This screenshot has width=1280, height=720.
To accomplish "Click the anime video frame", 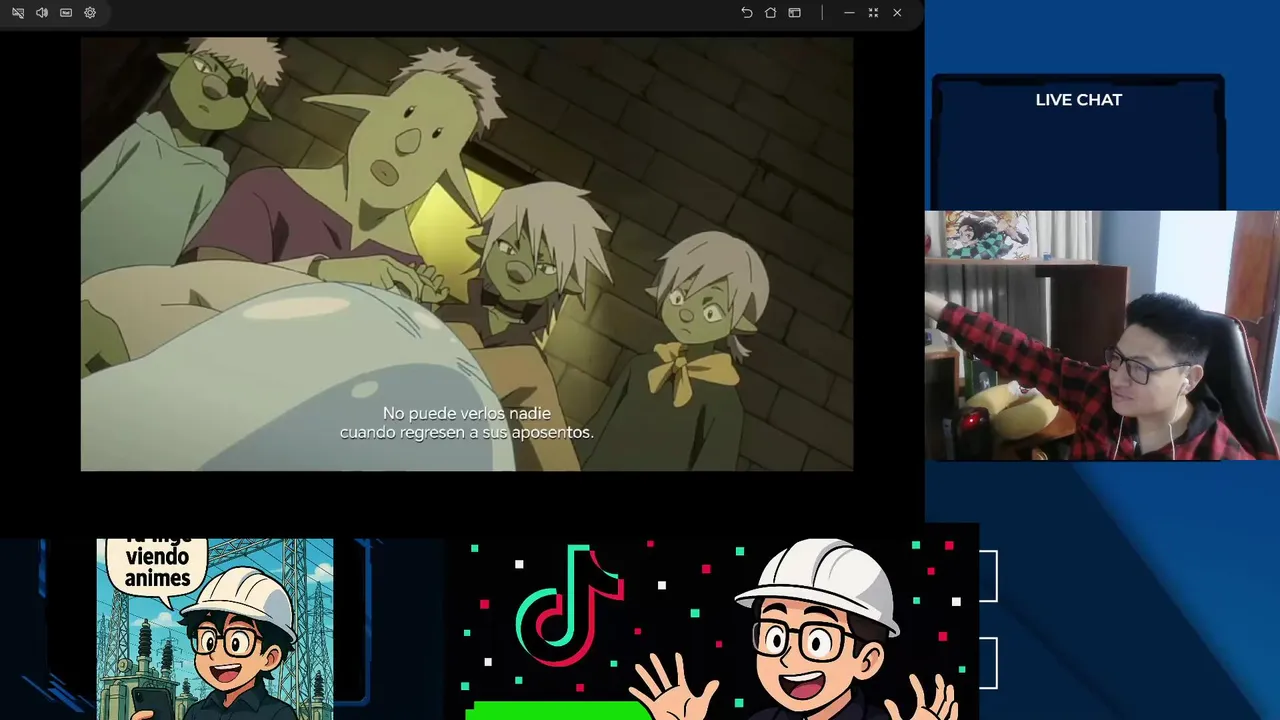I will (x=467, y=254).
